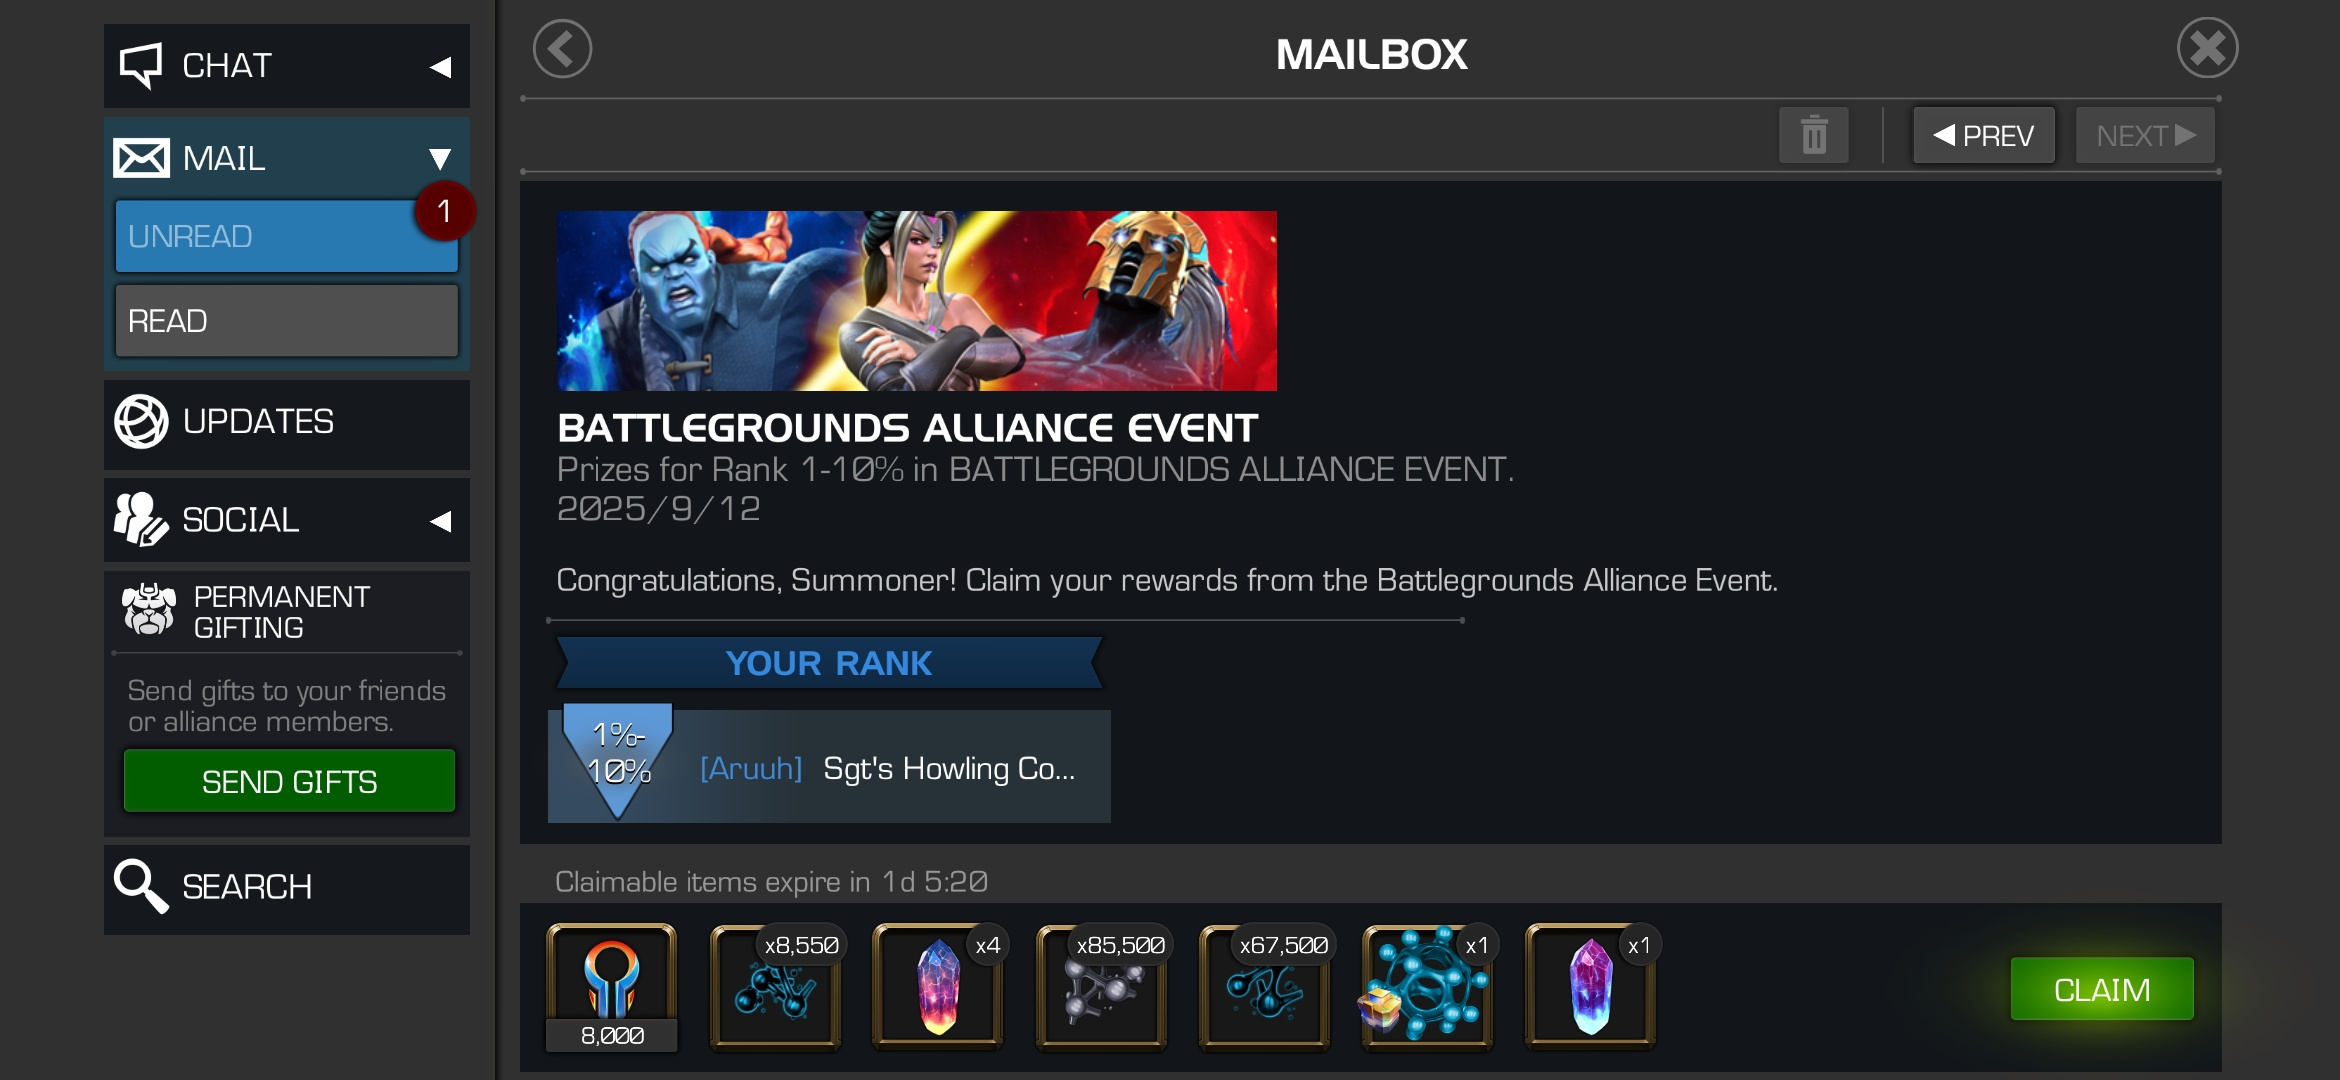Screen dimensions: 2340x1080
Task: Go back using the circular back arrow
Action: (562, 49)
